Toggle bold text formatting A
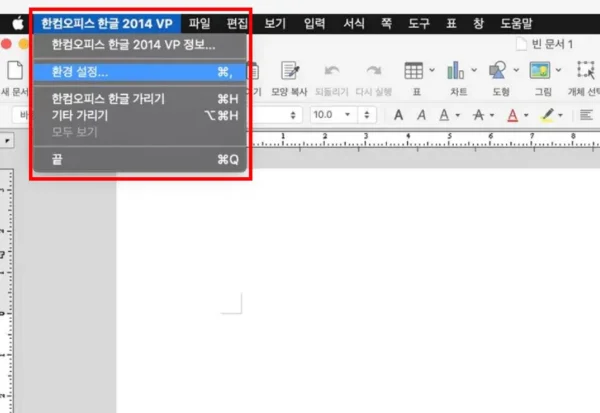This screenshot has height=413, width=600. tap(398, 115)
